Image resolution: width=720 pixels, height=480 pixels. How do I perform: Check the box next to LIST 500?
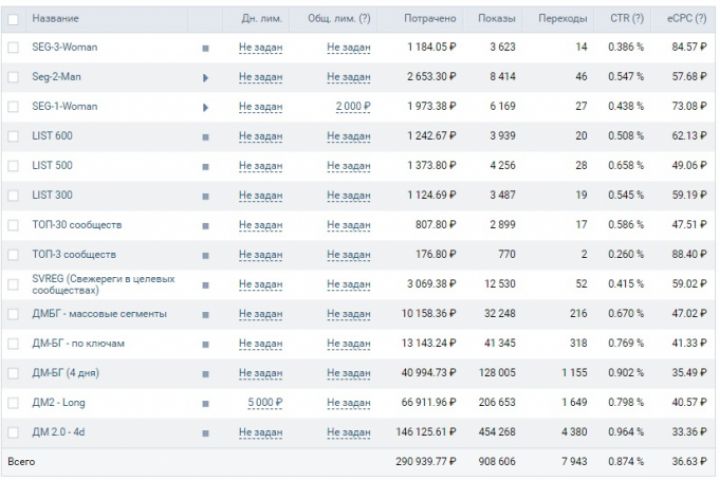[x=13, y=165]
